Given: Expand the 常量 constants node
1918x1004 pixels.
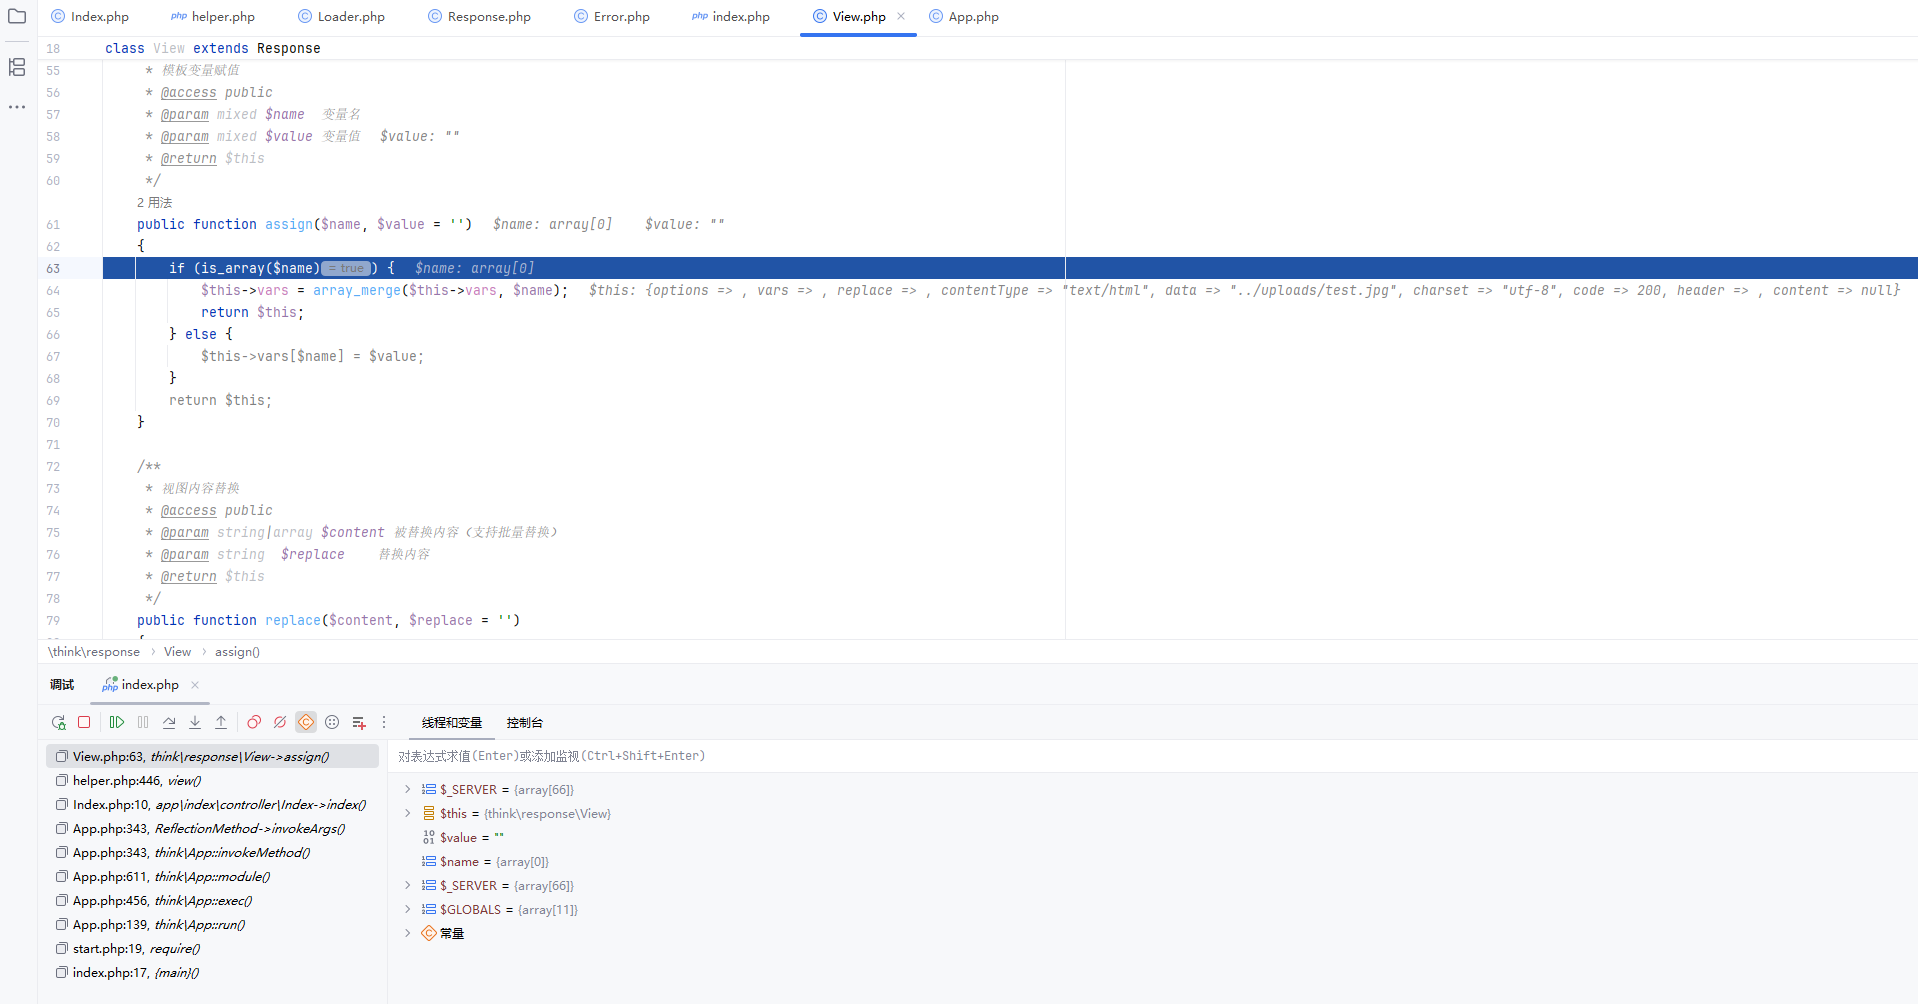Looking at the screenshot, I should tap(407, 933).
